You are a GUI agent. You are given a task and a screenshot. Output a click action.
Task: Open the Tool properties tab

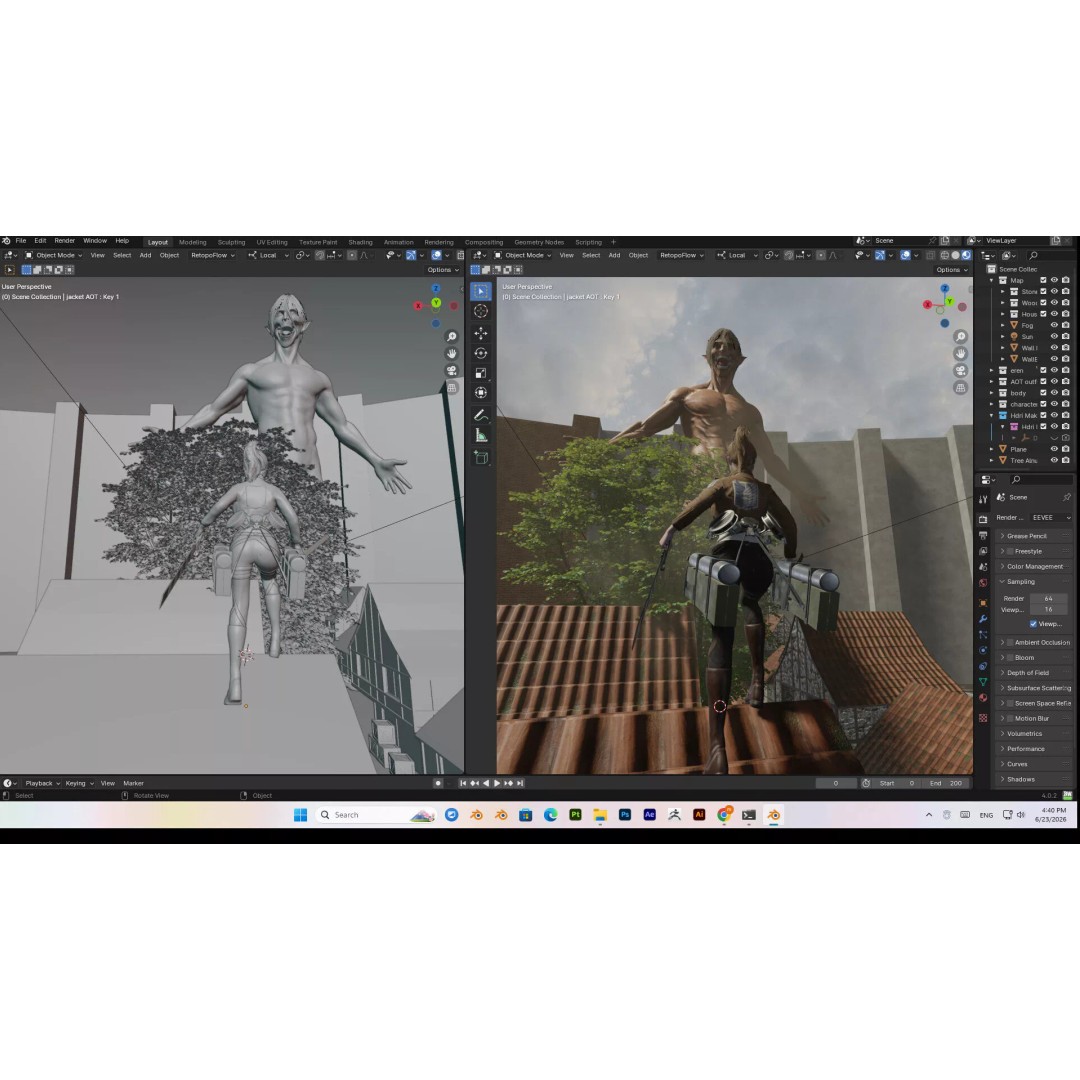[x=983, y=499]
